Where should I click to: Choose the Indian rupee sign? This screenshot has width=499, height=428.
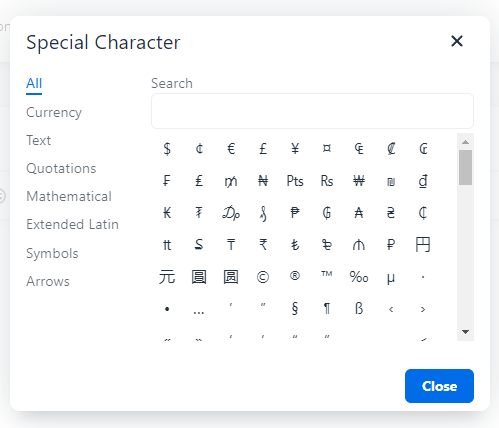point(263,245)
